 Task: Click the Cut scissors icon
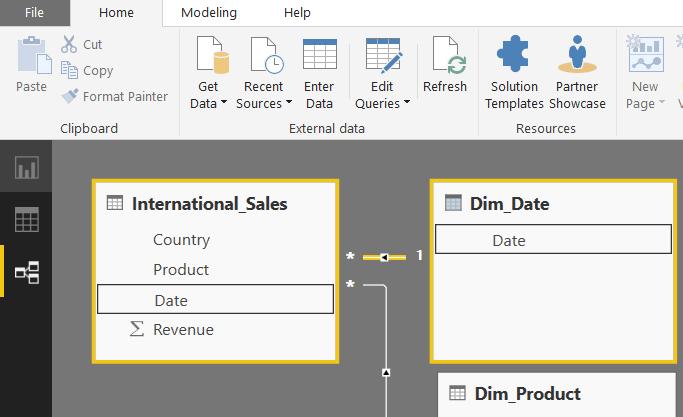[x=70, y=45]
